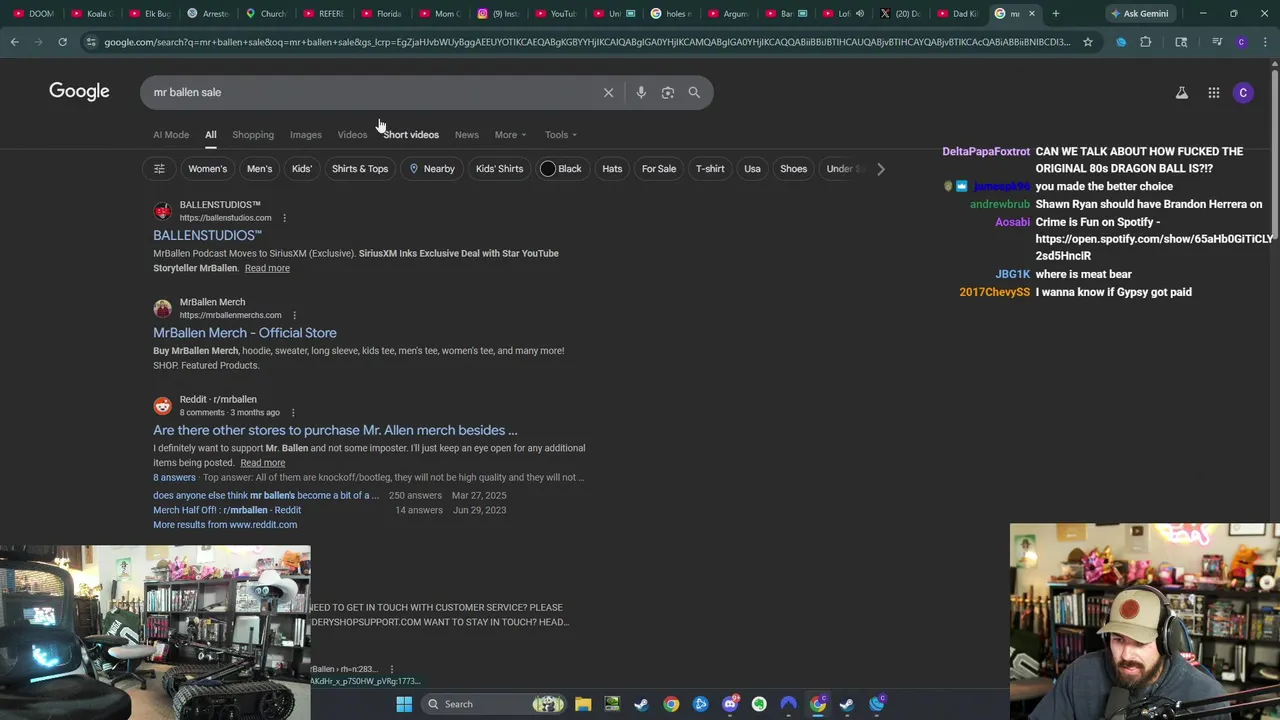Viewport: 1280px width, 720px height.
Task: Toggle the Women's filter chip
Action: (x=207, y=169)
